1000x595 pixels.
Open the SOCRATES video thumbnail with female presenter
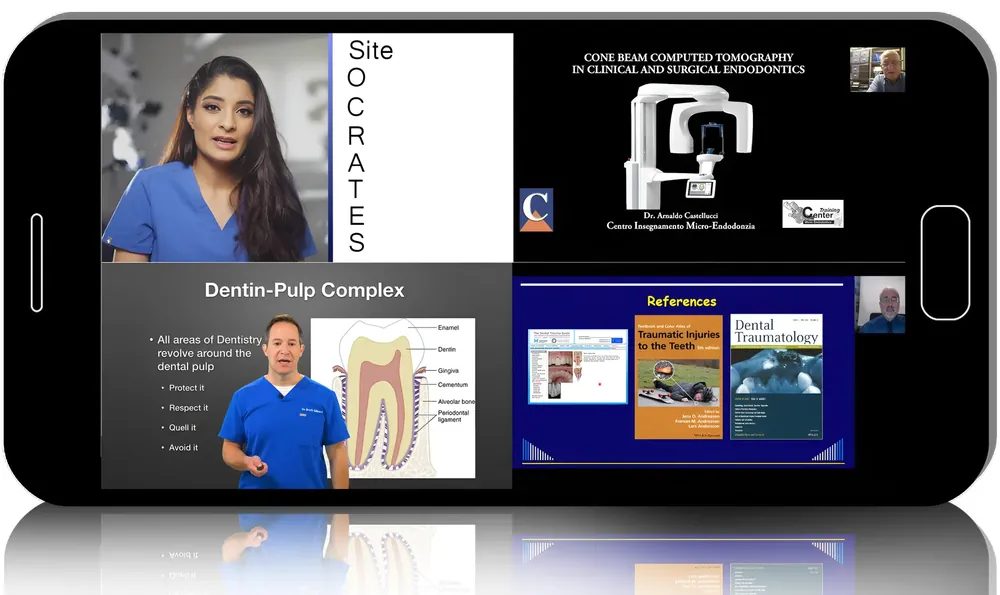[307, 147]
